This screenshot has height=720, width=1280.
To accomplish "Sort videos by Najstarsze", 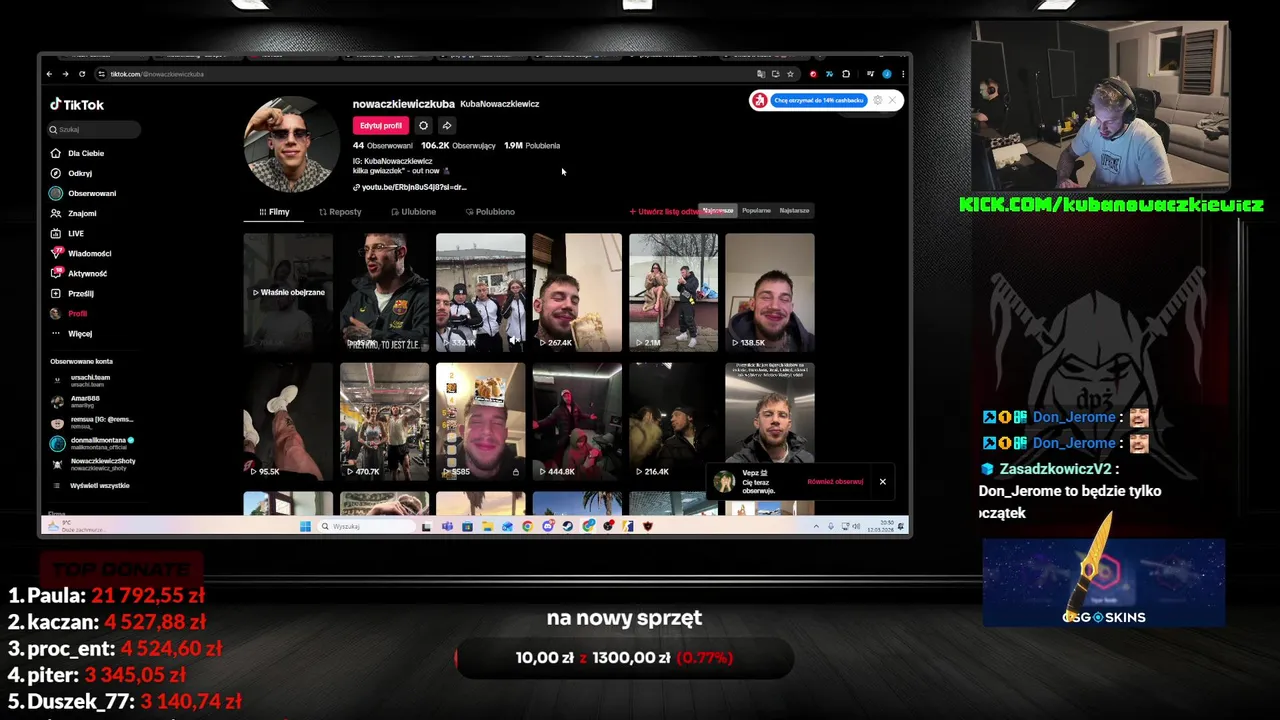I will (x=795, y=211).
